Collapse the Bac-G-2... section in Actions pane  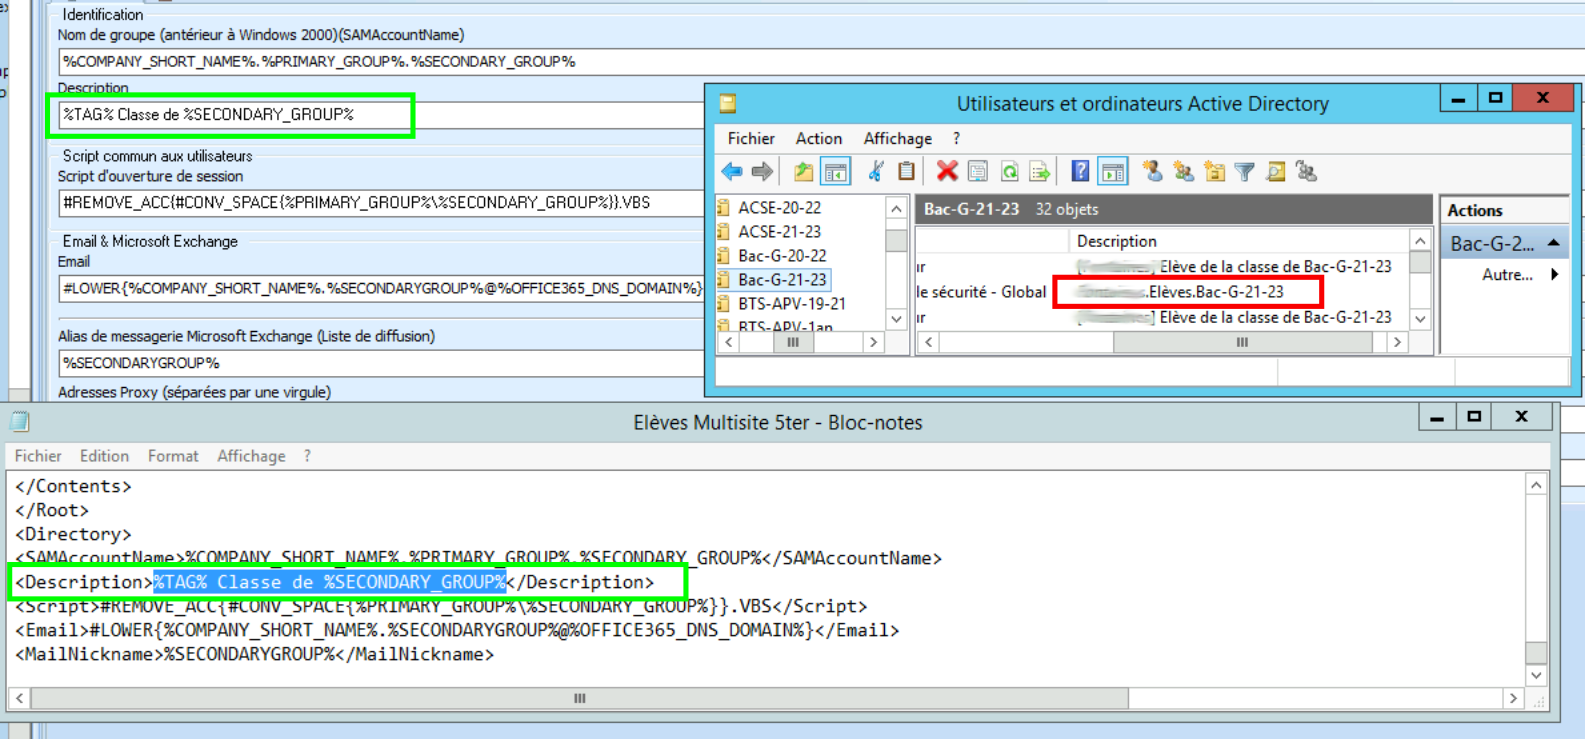coord(1554,243)
